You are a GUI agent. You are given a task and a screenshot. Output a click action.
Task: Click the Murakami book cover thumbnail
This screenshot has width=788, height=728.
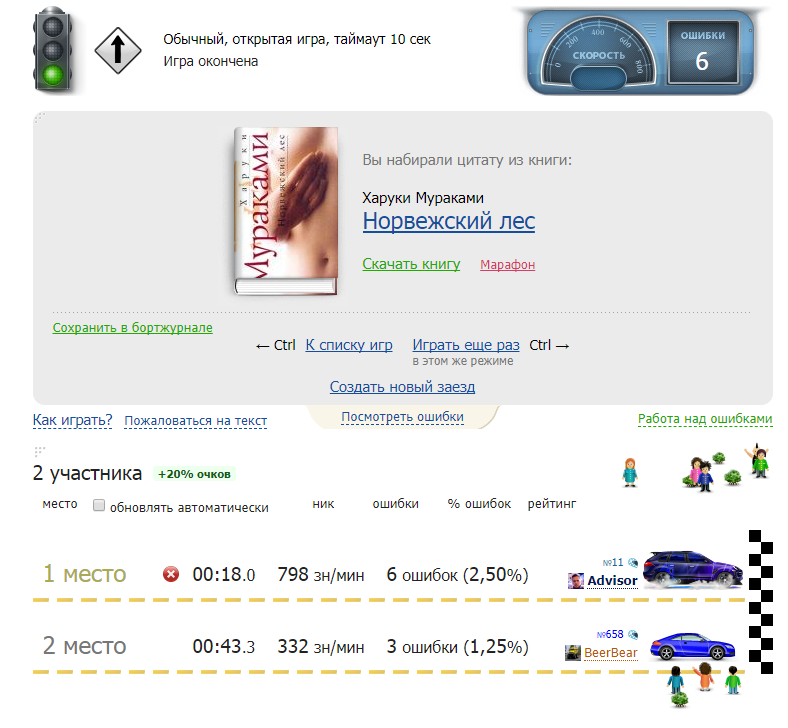point(286,211)
